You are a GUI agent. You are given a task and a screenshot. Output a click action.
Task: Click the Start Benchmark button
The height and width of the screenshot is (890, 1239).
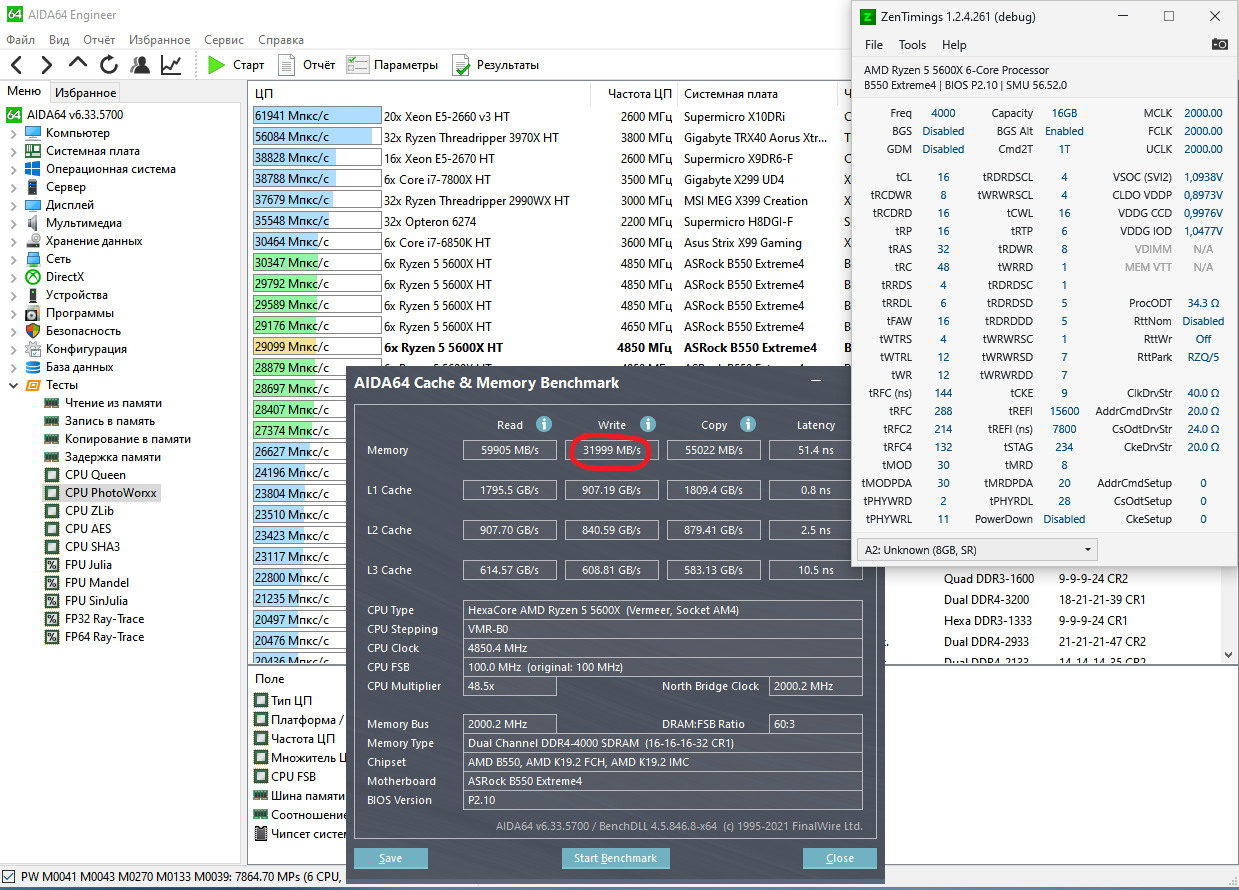pyautogui.click(x=616, y=858)
